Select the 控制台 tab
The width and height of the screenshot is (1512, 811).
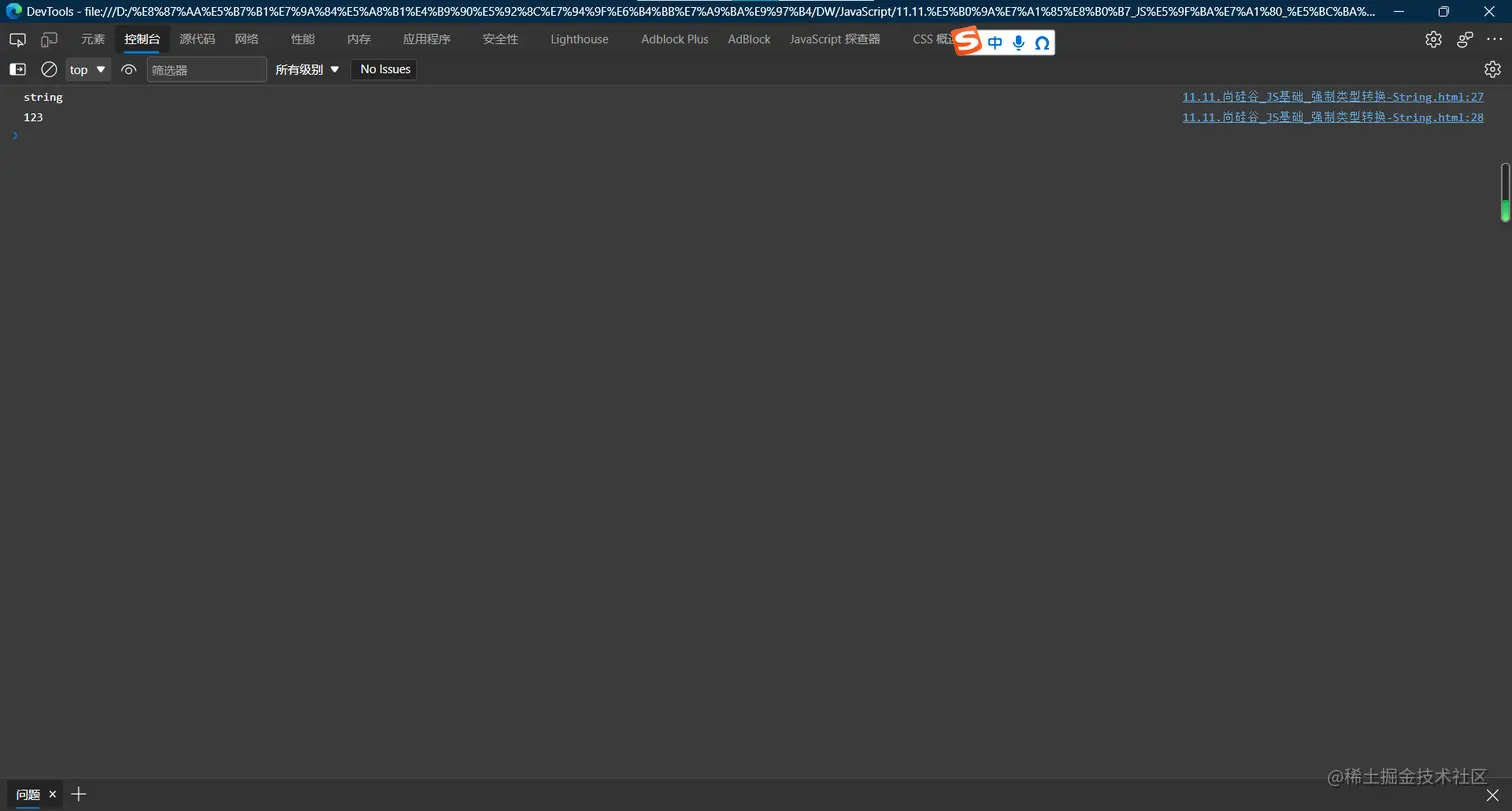(x=142, y=39)
